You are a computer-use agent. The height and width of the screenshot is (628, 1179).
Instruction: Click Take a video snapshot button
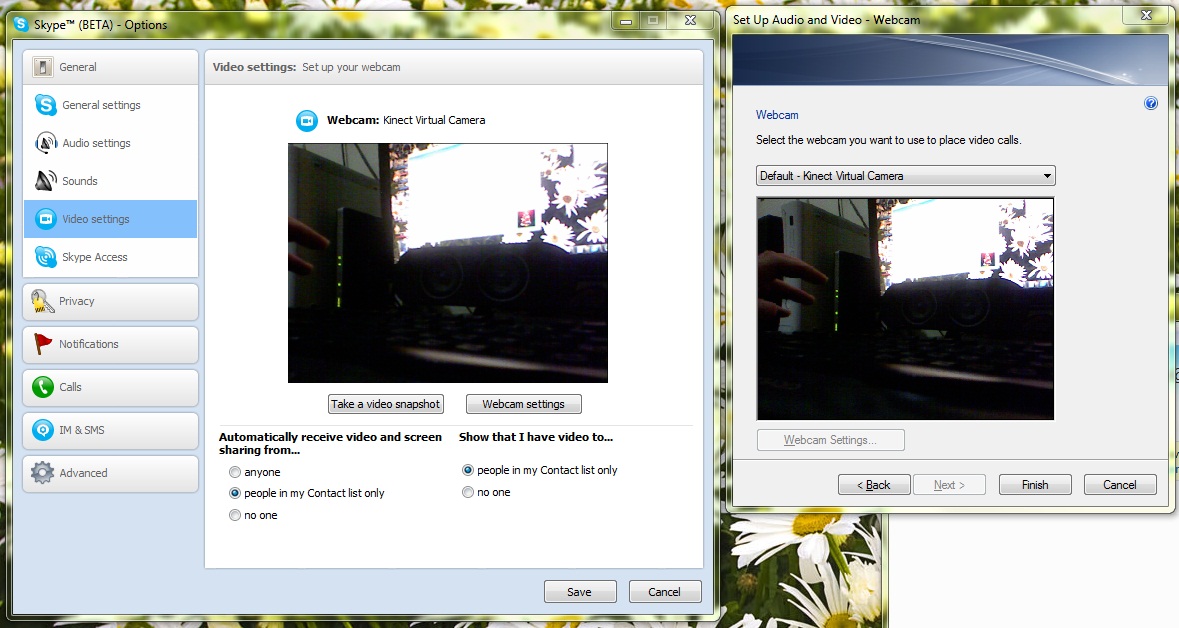coord(386,404)
